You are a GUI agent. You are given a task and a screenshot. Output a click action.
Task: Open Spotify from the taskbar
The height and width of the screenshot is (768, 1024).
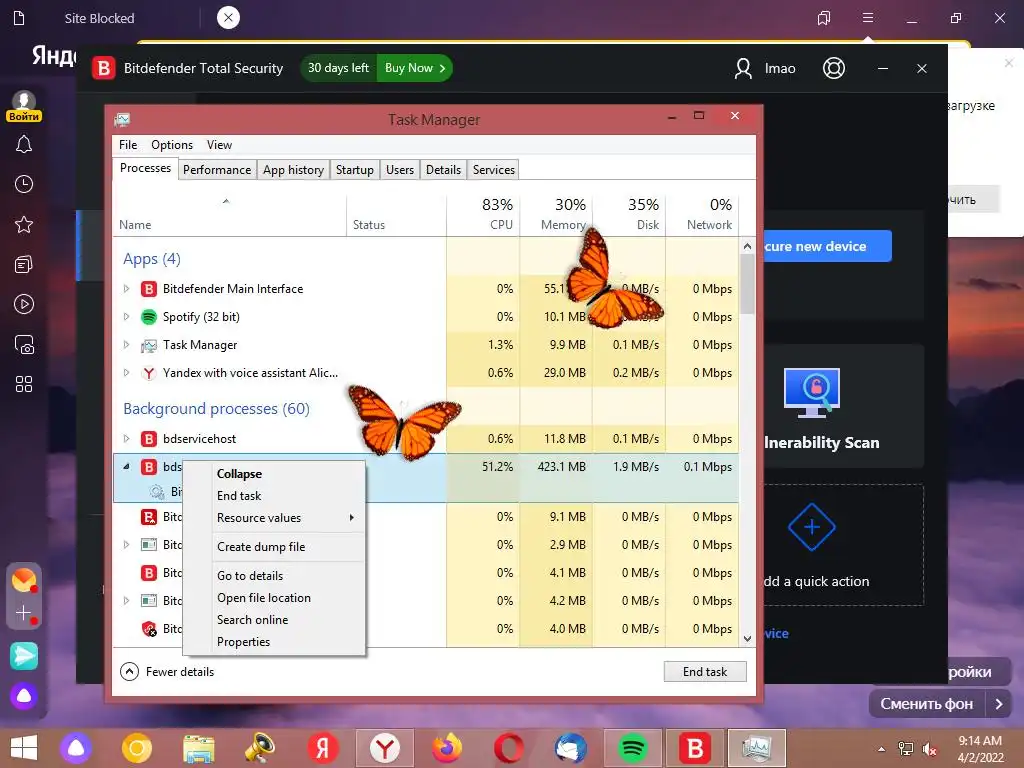632,748
